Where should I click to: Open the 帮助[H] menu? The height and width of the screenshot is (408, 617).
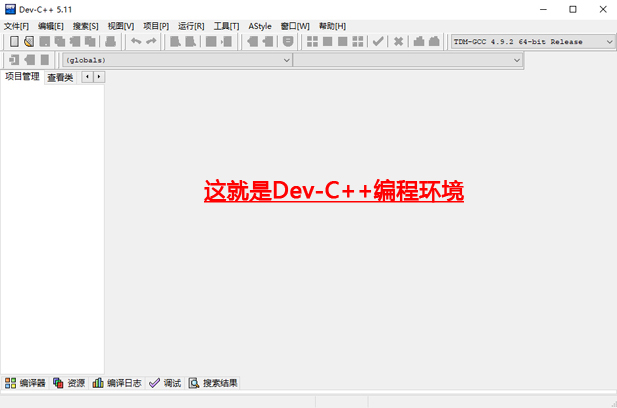(x=332, y=26)
